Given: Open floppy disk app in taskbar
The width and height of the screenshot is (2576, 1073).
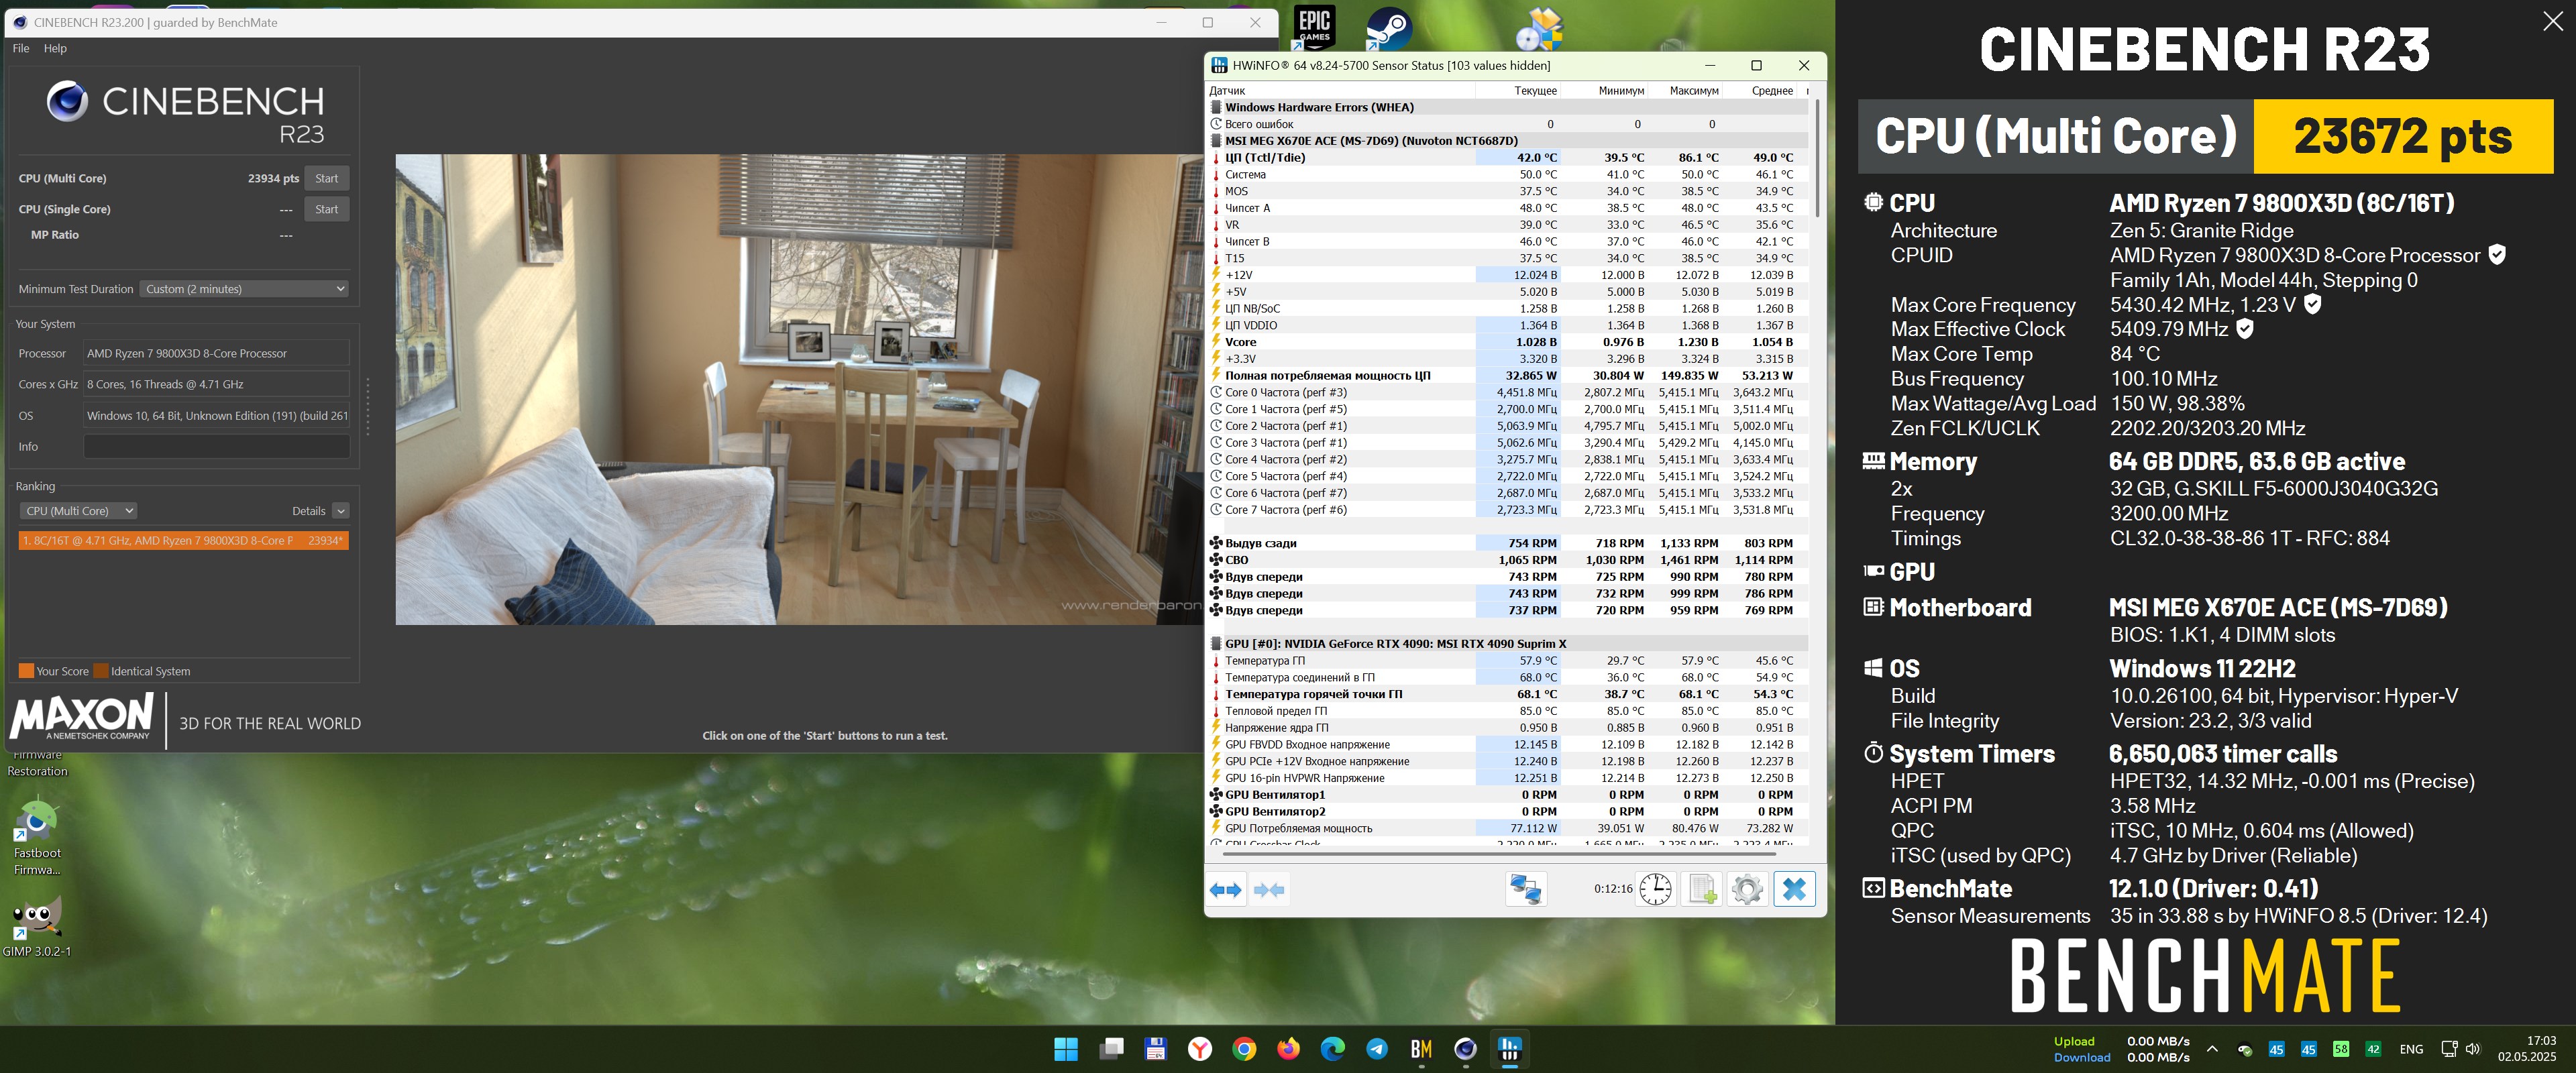Looking at the screenshot, I should tap(1155, 1049).
